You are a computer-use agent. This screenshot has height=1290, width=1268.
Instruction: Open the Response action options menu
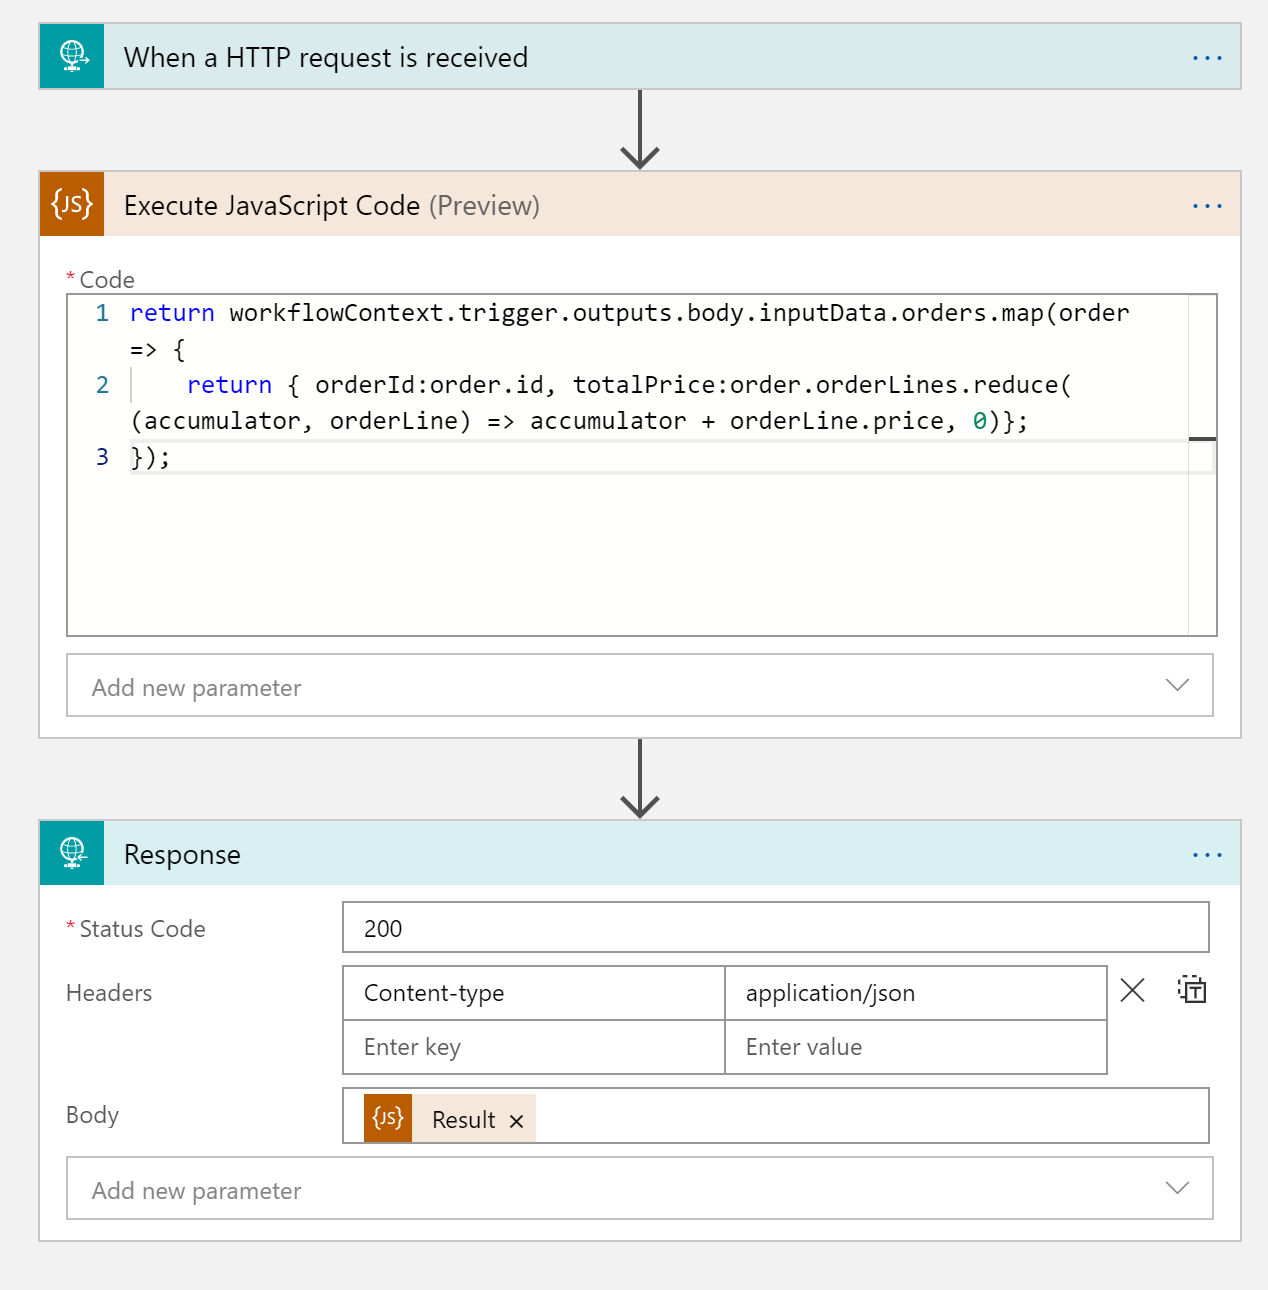click(x=1207, y=854)
